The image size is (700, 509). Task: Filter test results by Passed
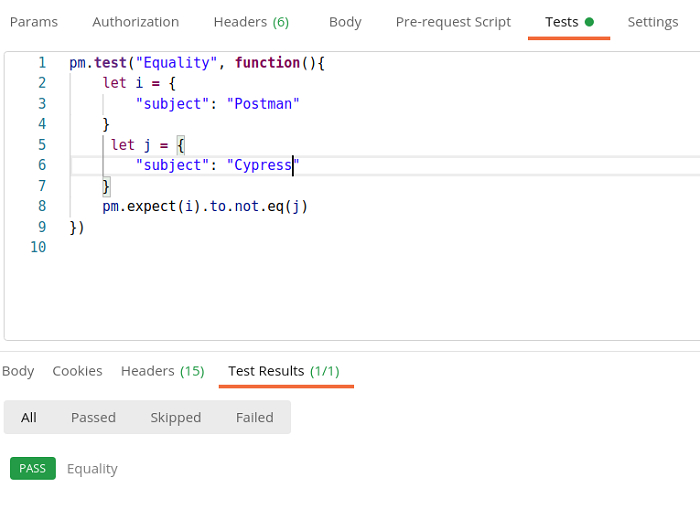pos(93,418)
